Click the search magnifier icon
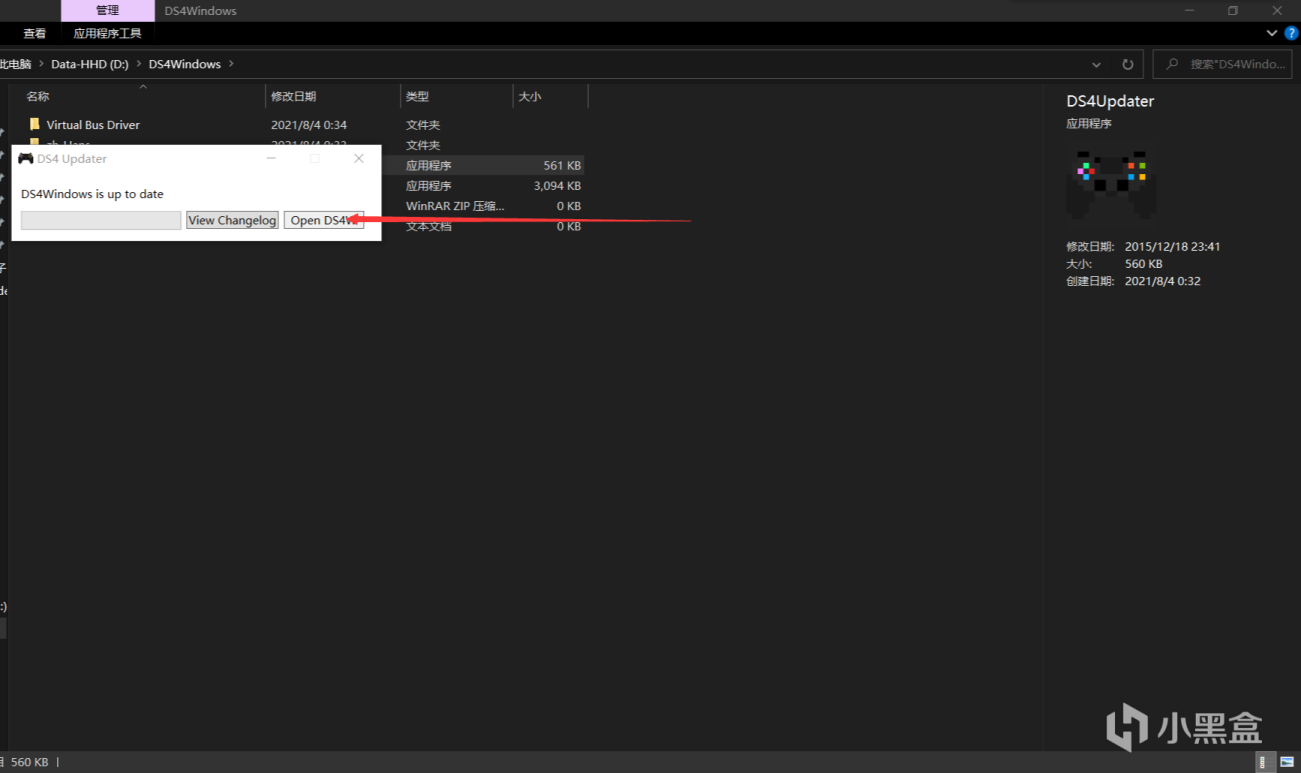This screenshot has width=1301, height=773. pos(1172,64)
